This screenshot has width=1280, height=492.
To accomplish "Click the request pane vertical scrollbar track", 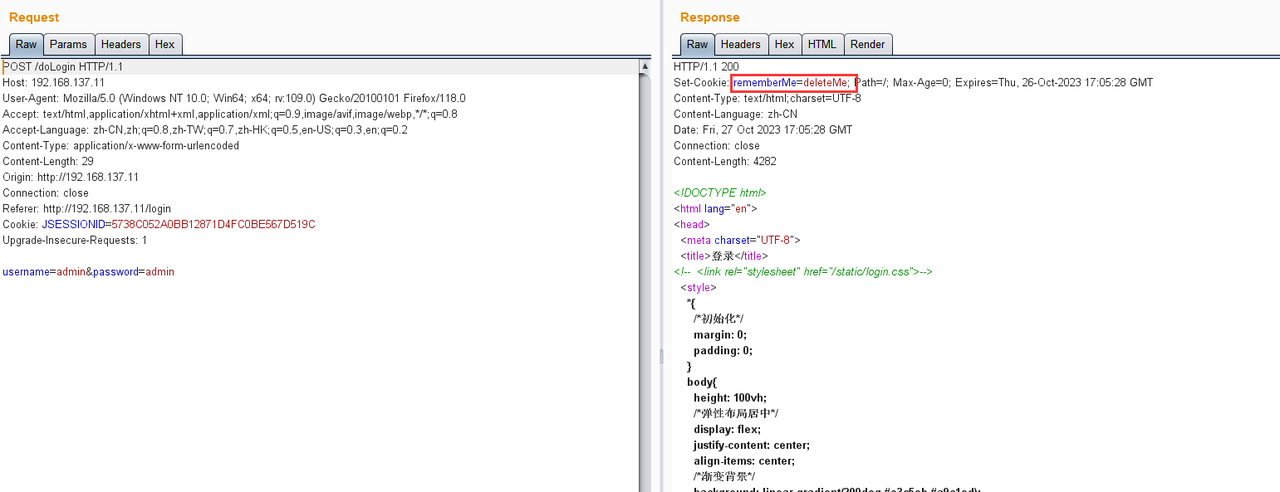I will [645, 280].
